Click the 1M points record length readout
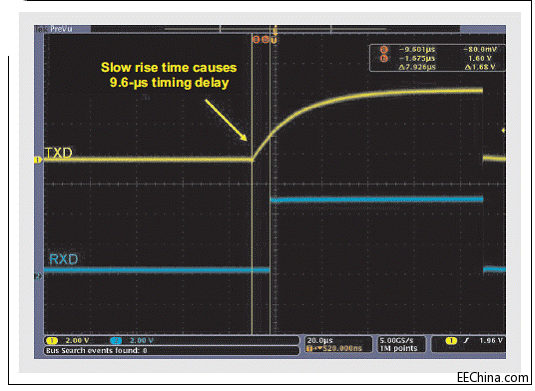The image size is (535, 391). (399, 348)
